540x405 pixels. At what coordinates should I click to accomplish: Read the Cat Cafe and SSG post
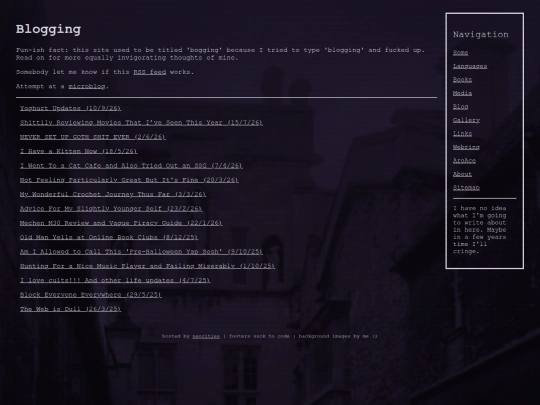pos(131,166)
